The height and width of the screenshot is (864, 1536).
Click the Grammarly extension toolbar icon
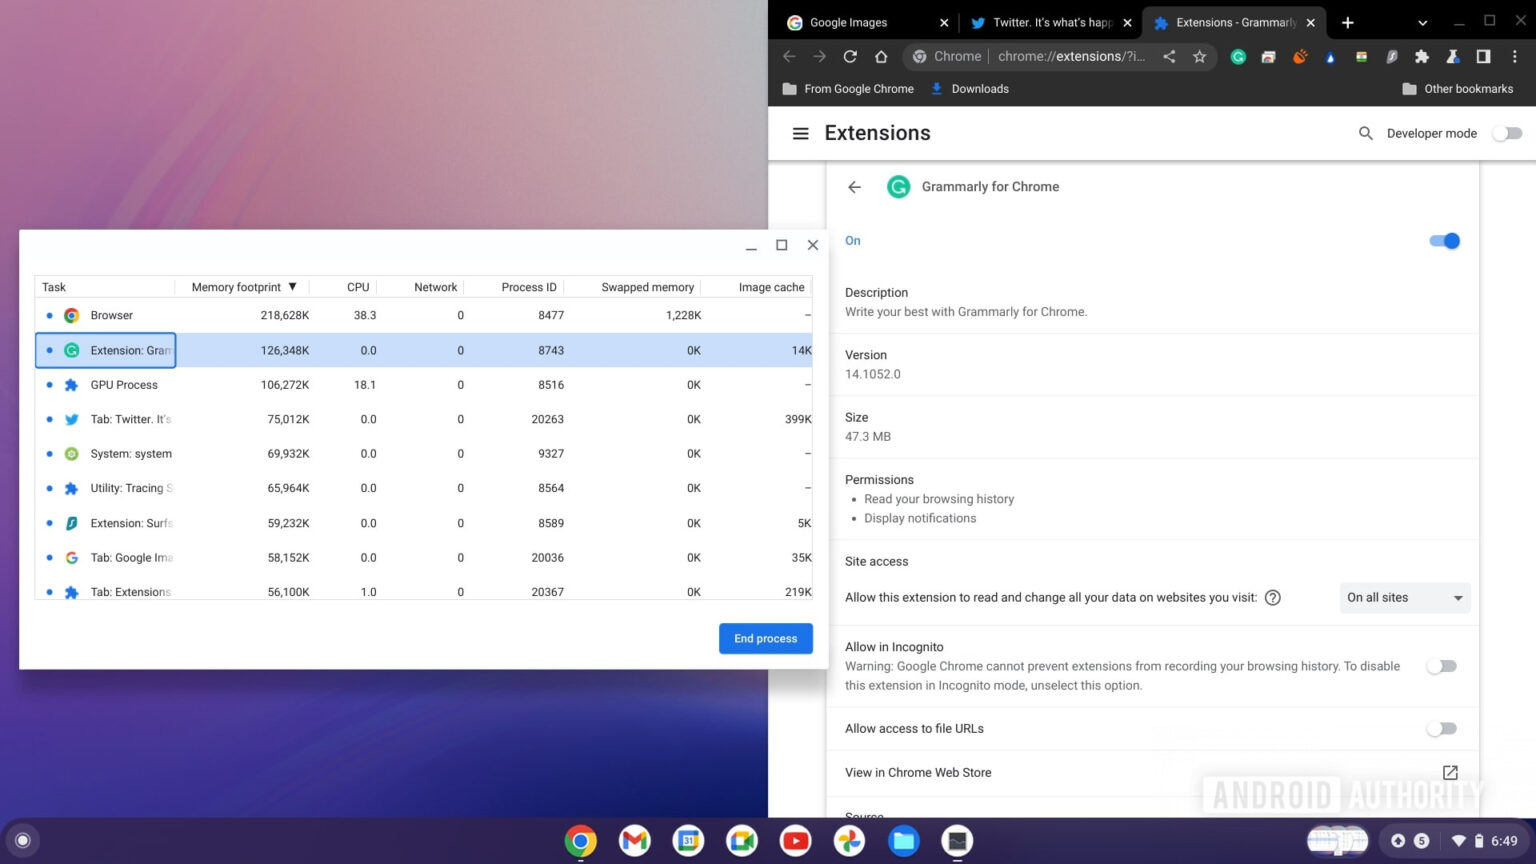point(1238,57)
